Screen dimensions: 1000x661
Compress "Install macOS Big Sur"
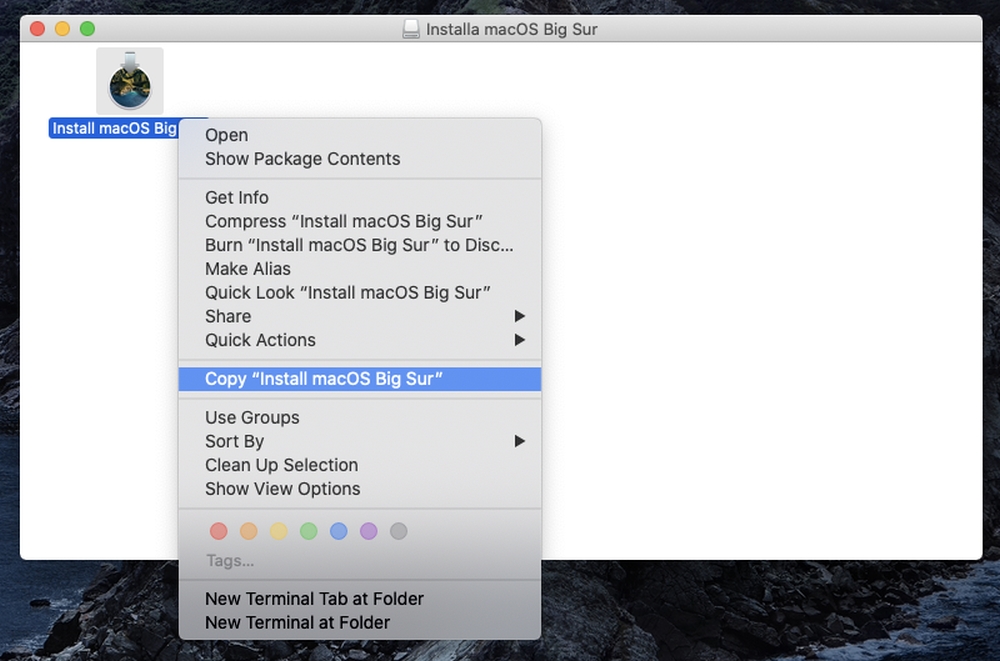click(x=360, y=221)
